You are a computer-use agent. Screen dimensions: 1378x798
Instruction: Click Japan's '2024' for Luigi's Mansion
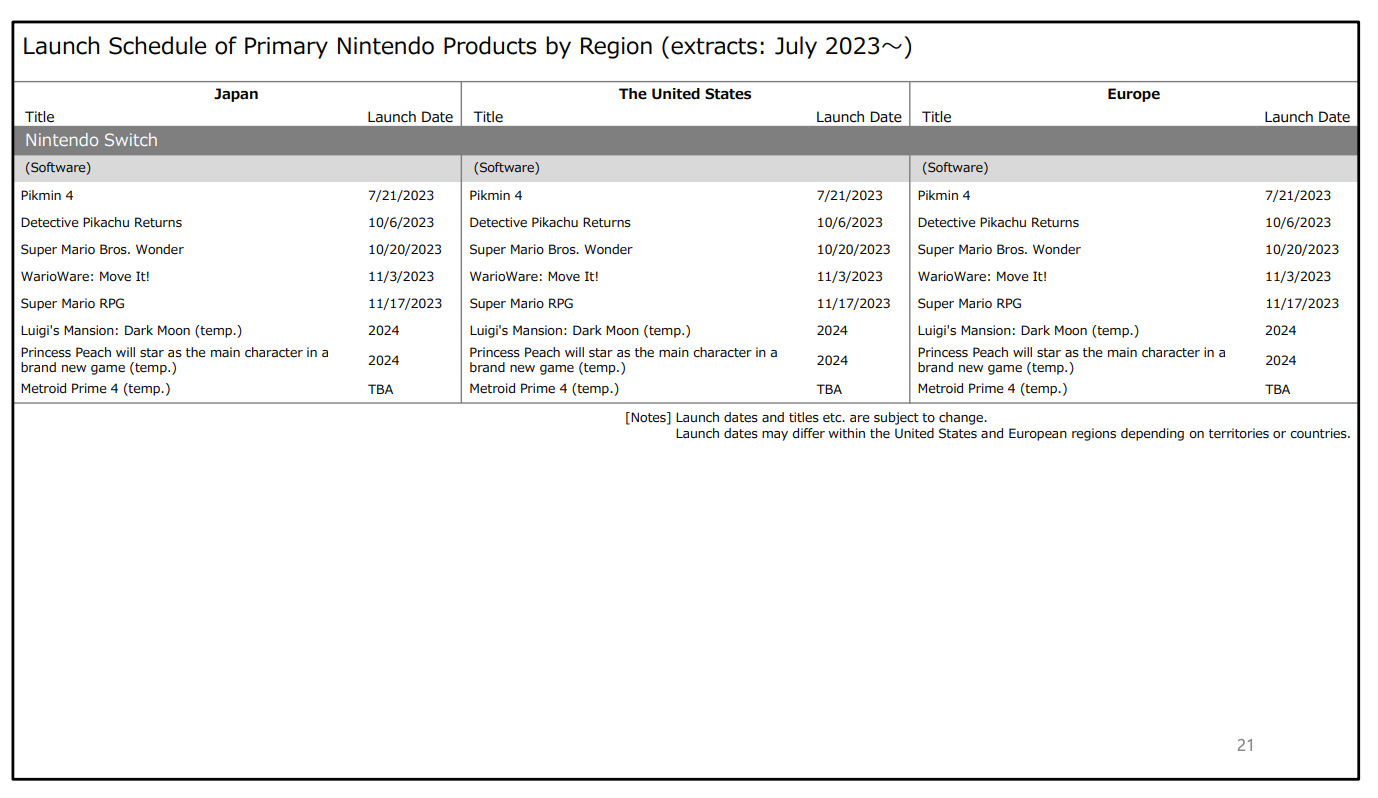pyautogui.click(x=383, y=331)
